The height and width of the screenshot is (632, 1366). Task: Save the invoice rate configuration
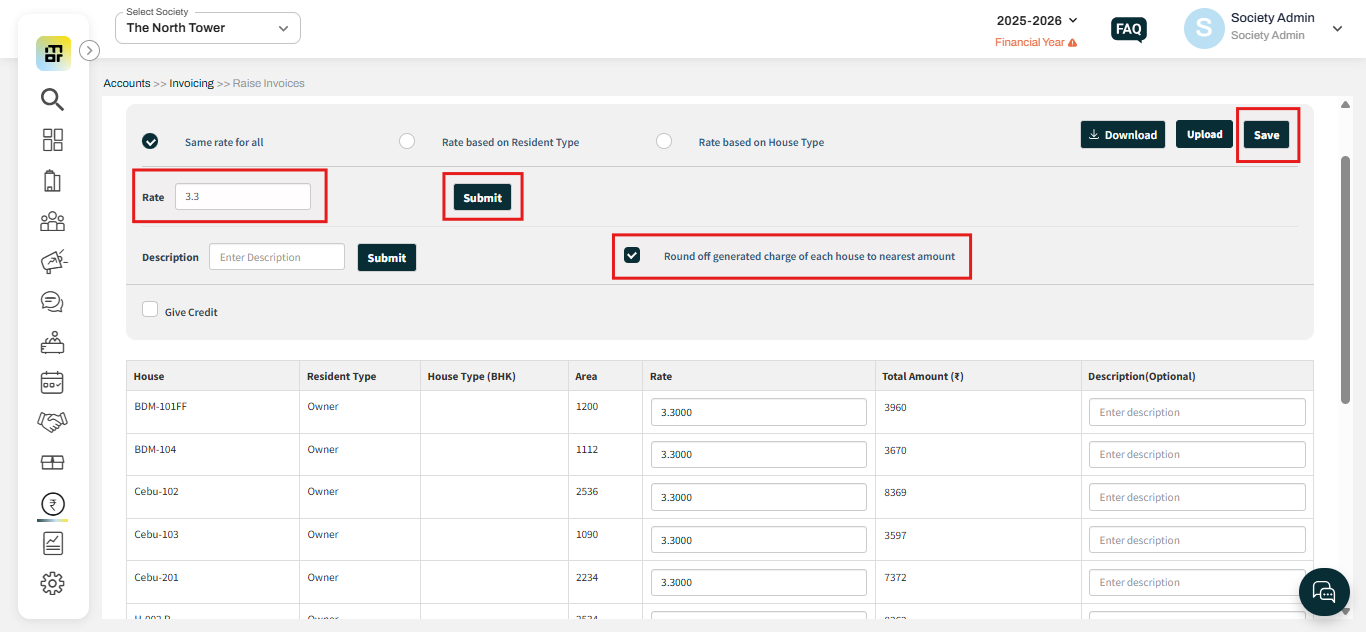(1266, 134)
